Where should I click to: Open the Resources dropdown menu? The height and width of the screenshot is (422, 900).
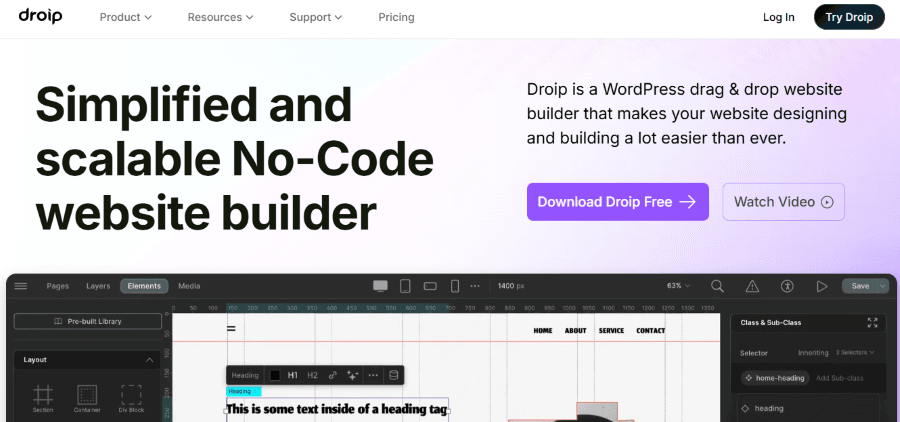tap(220, 17)
